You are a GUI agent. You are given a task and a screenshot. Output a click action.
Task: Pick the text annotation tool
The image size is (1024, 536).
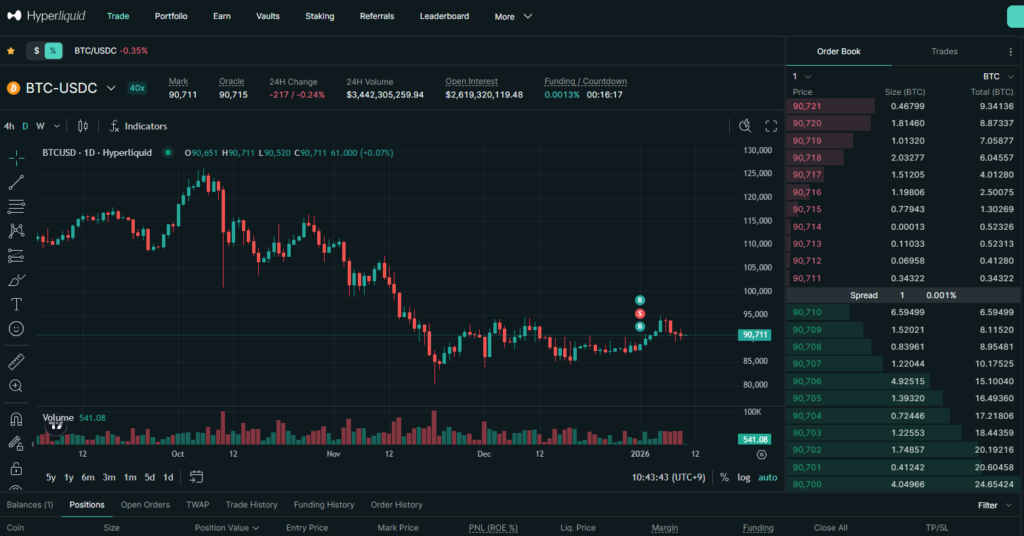coord(16,304)
